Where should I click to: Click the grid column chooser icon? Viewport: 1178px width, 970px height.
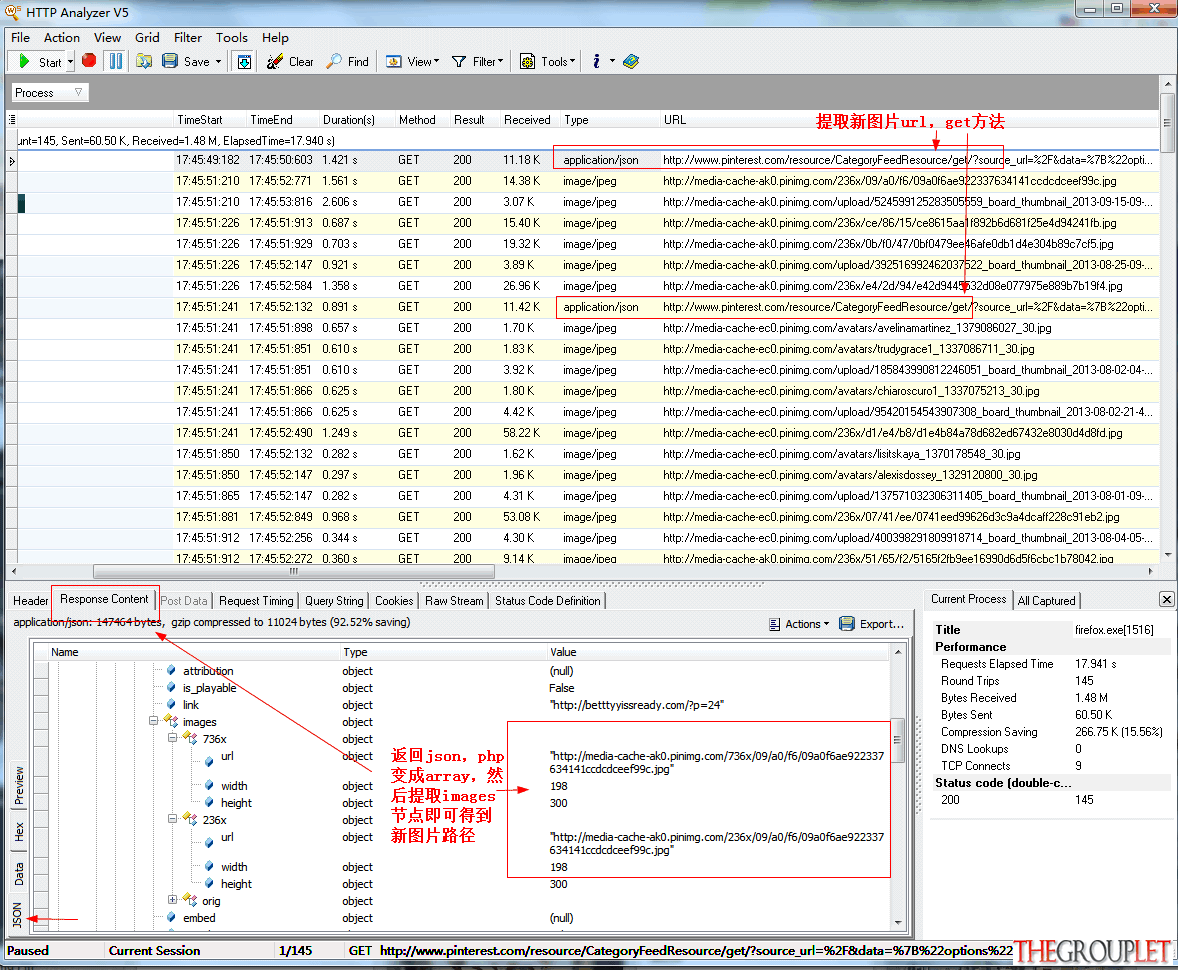point(11,119)
